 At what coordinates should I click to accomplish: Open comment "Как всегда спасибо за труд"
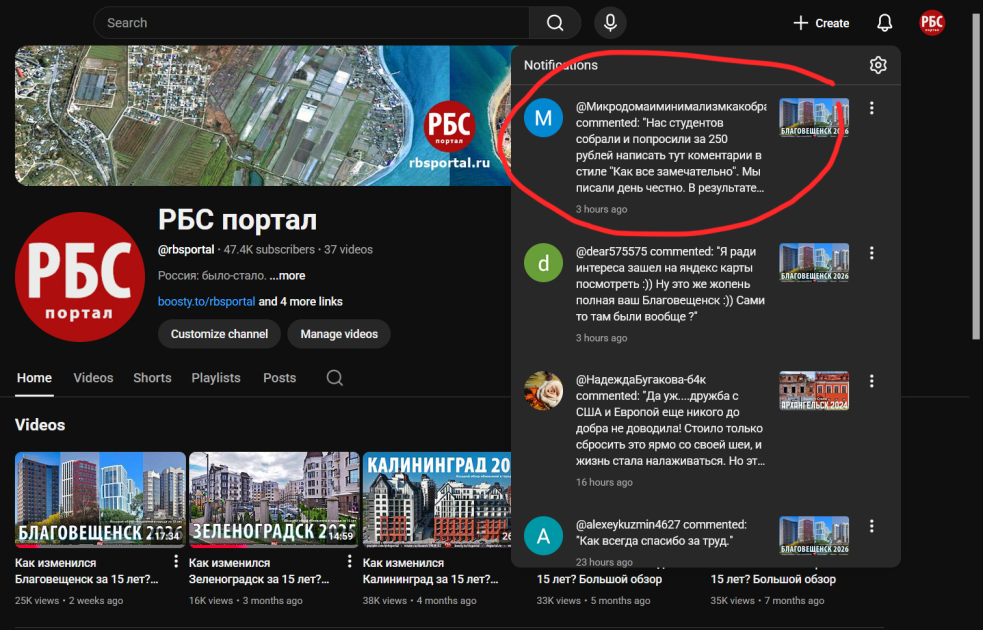point(661,532)
